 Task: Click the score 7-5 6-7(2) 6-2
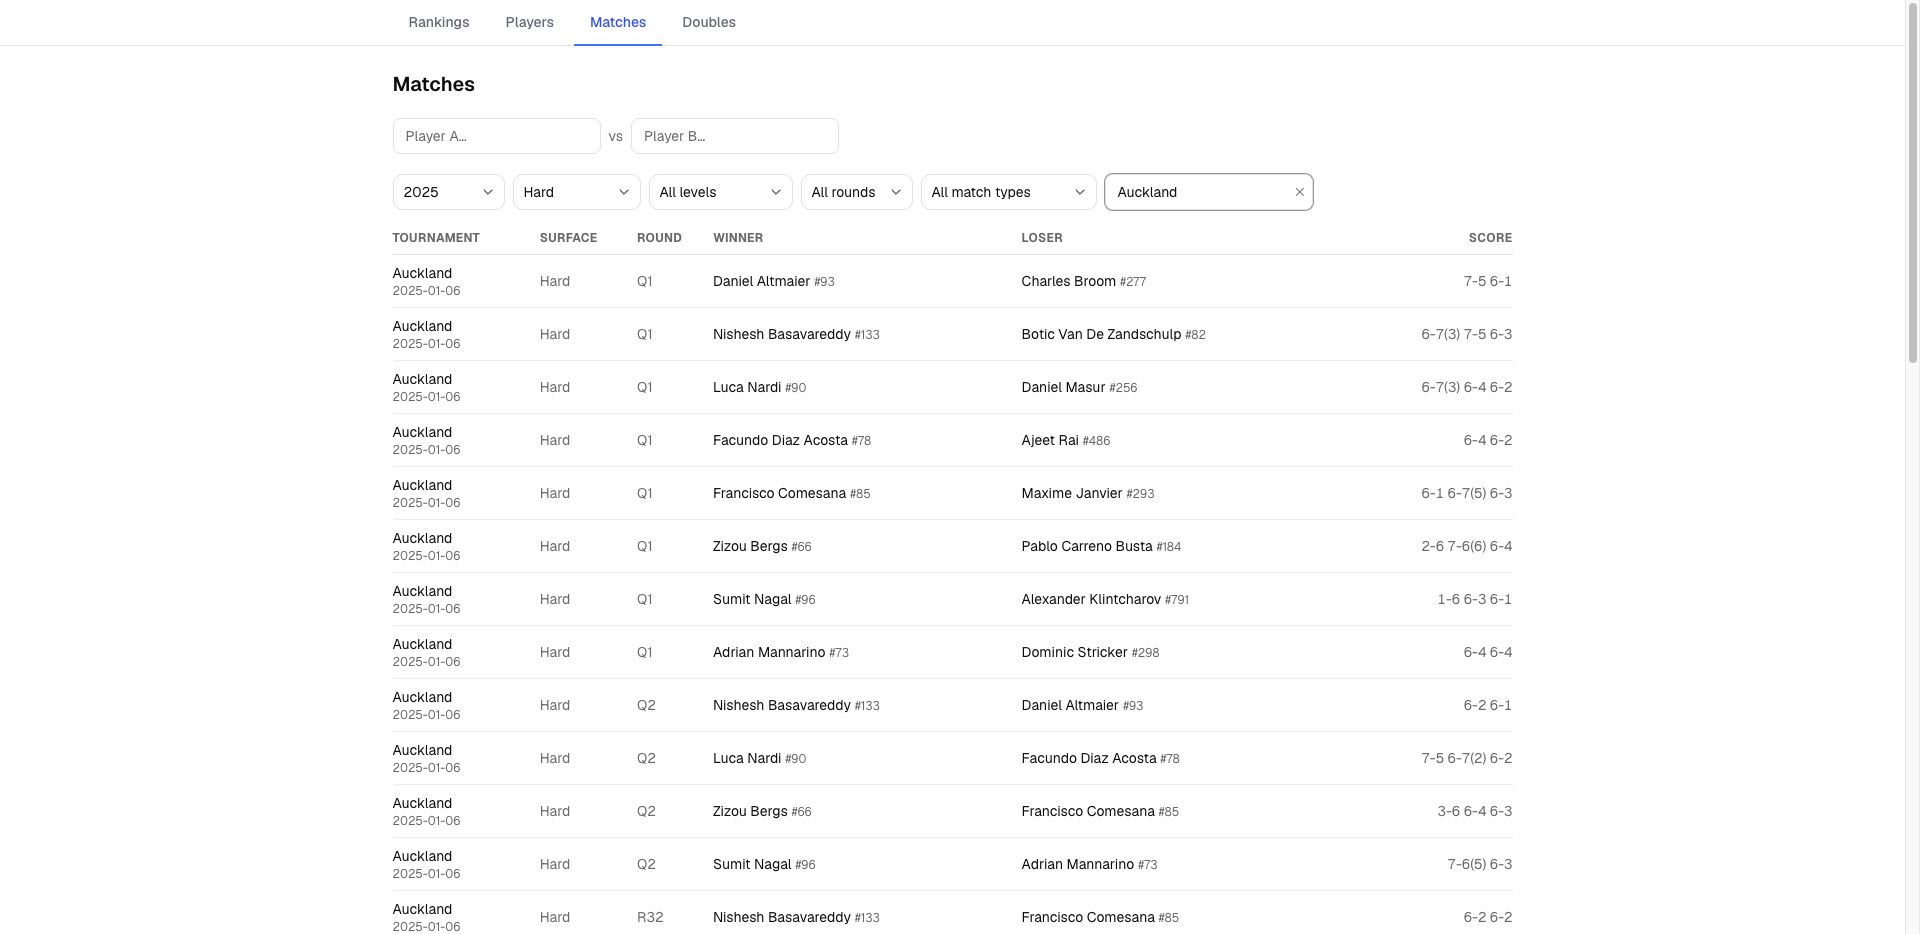(1466, 758)
